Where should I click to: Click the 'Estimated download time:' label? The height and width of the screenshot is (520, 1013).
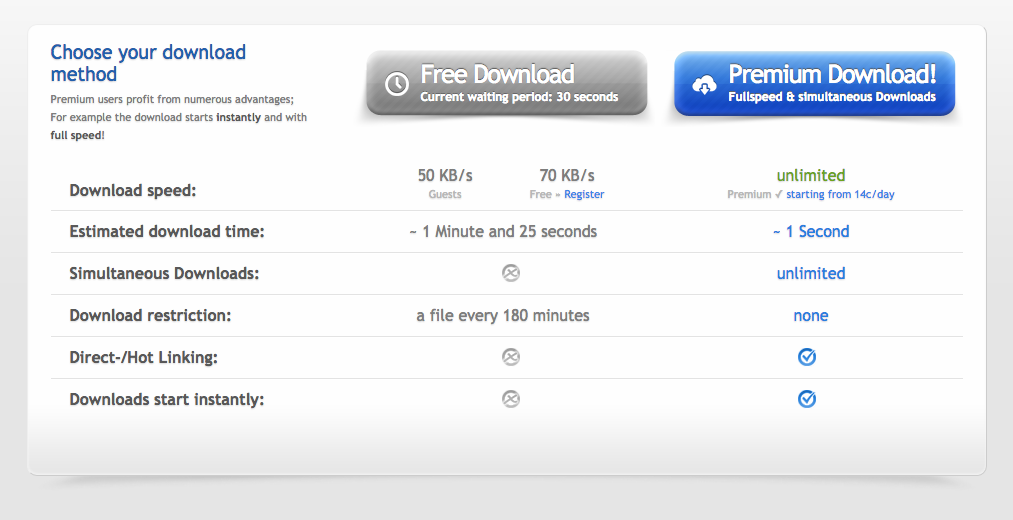[x=167, y=231]
